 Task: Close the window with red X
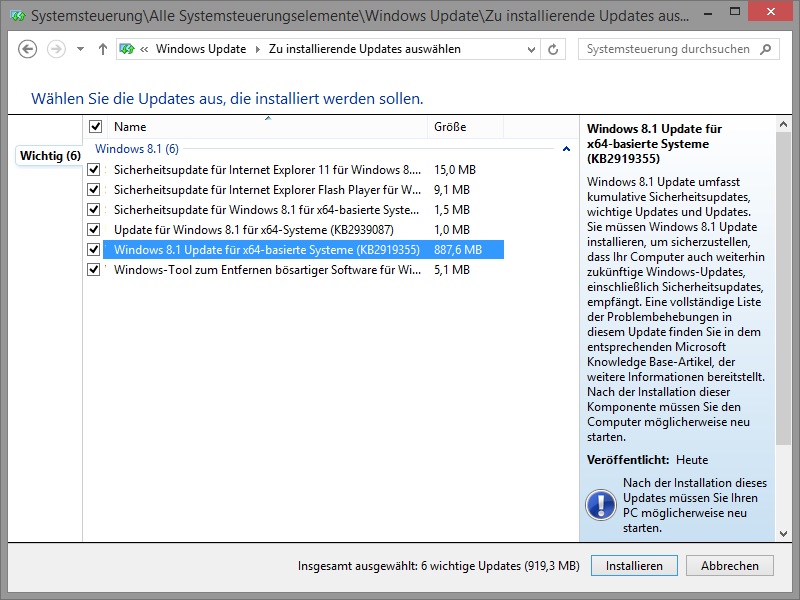pos(771,11)
